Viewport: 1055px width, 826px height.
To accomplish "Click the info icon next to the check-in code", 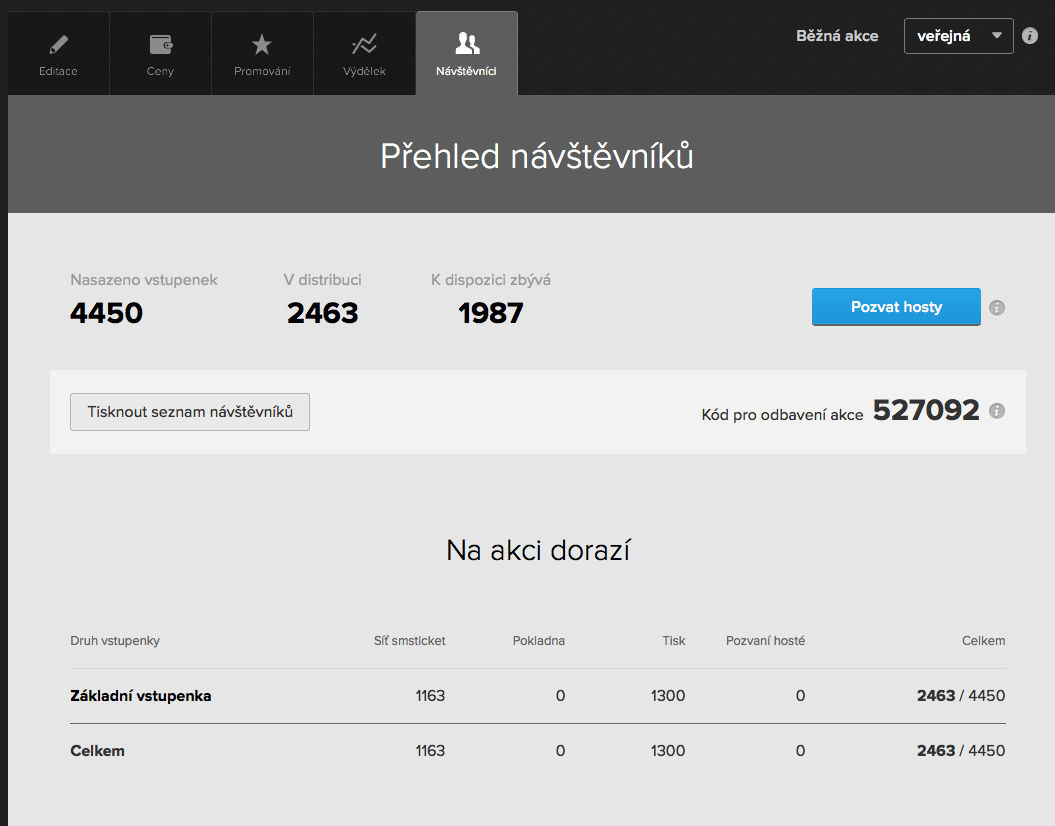I will pyautogui.click(x=997, y=409).
